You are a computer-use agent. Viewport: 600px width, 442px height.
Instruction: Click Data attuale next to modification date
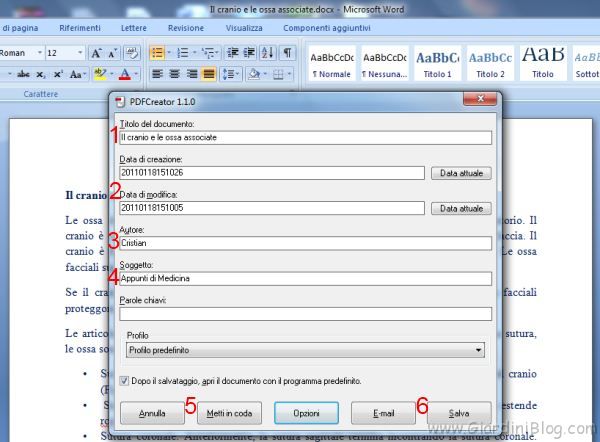point(461,209)
